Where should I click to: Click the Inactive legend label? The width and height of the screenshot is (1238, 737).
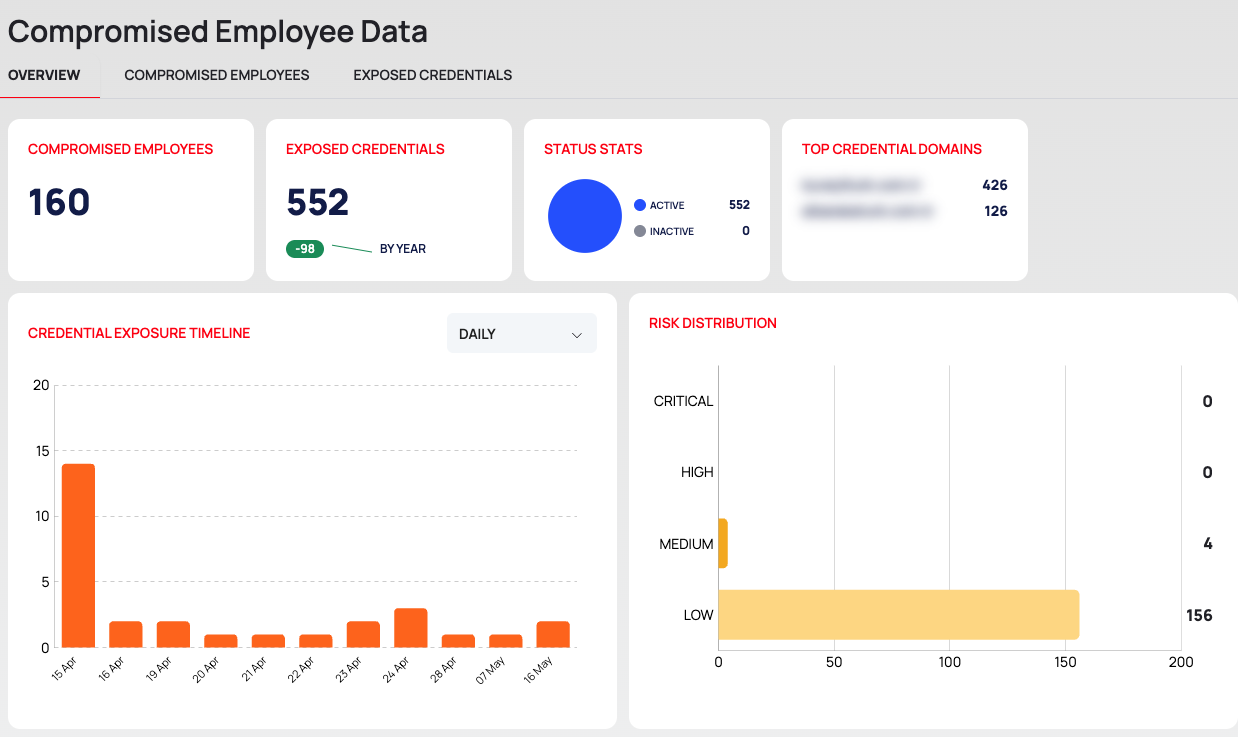point(672,231)
